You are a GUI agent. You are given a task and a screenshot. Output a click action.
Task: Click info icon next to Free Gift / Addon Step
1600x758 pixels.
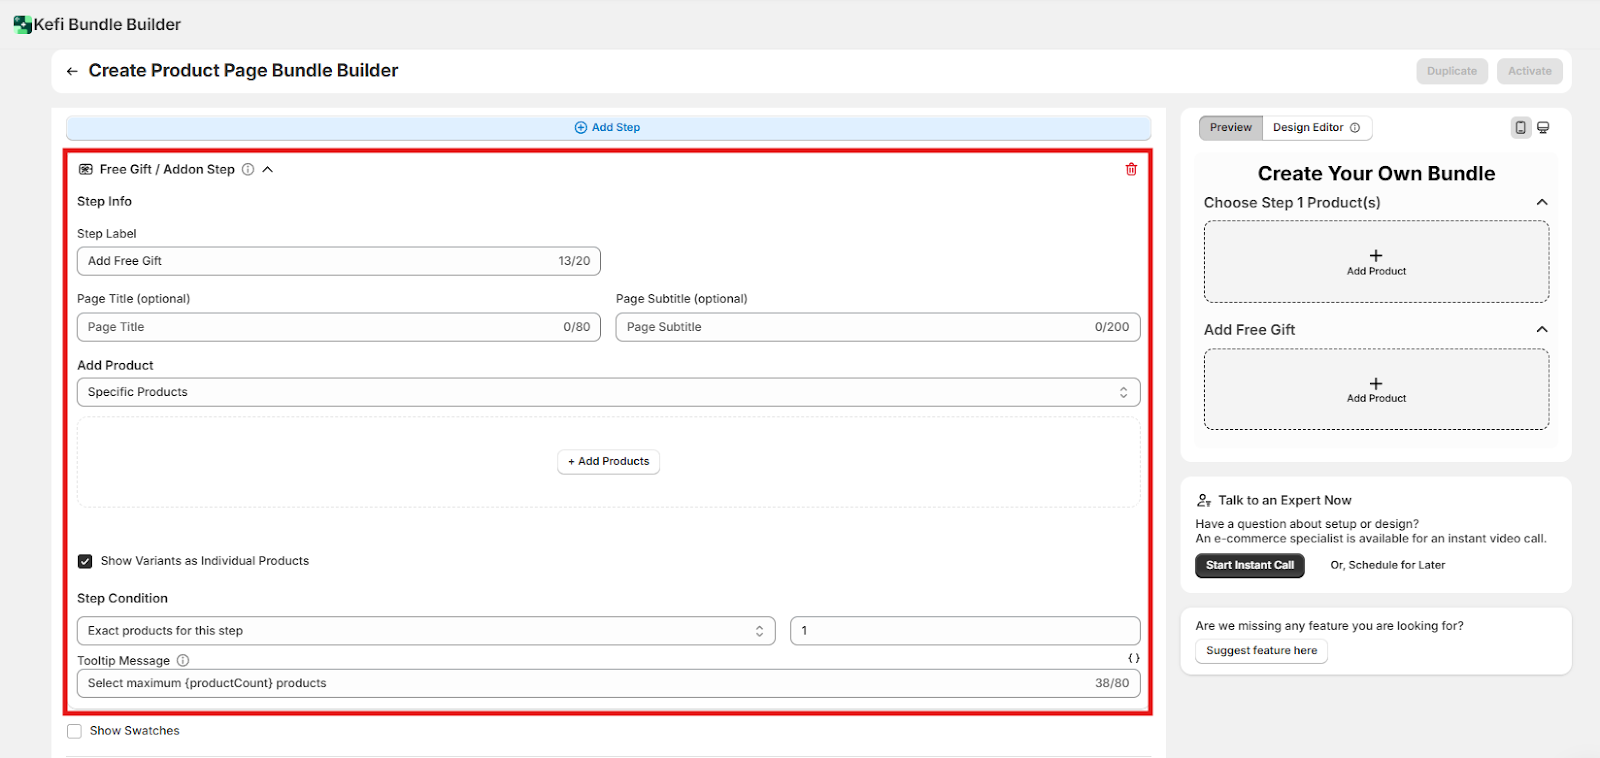click(x=248, y=170)
